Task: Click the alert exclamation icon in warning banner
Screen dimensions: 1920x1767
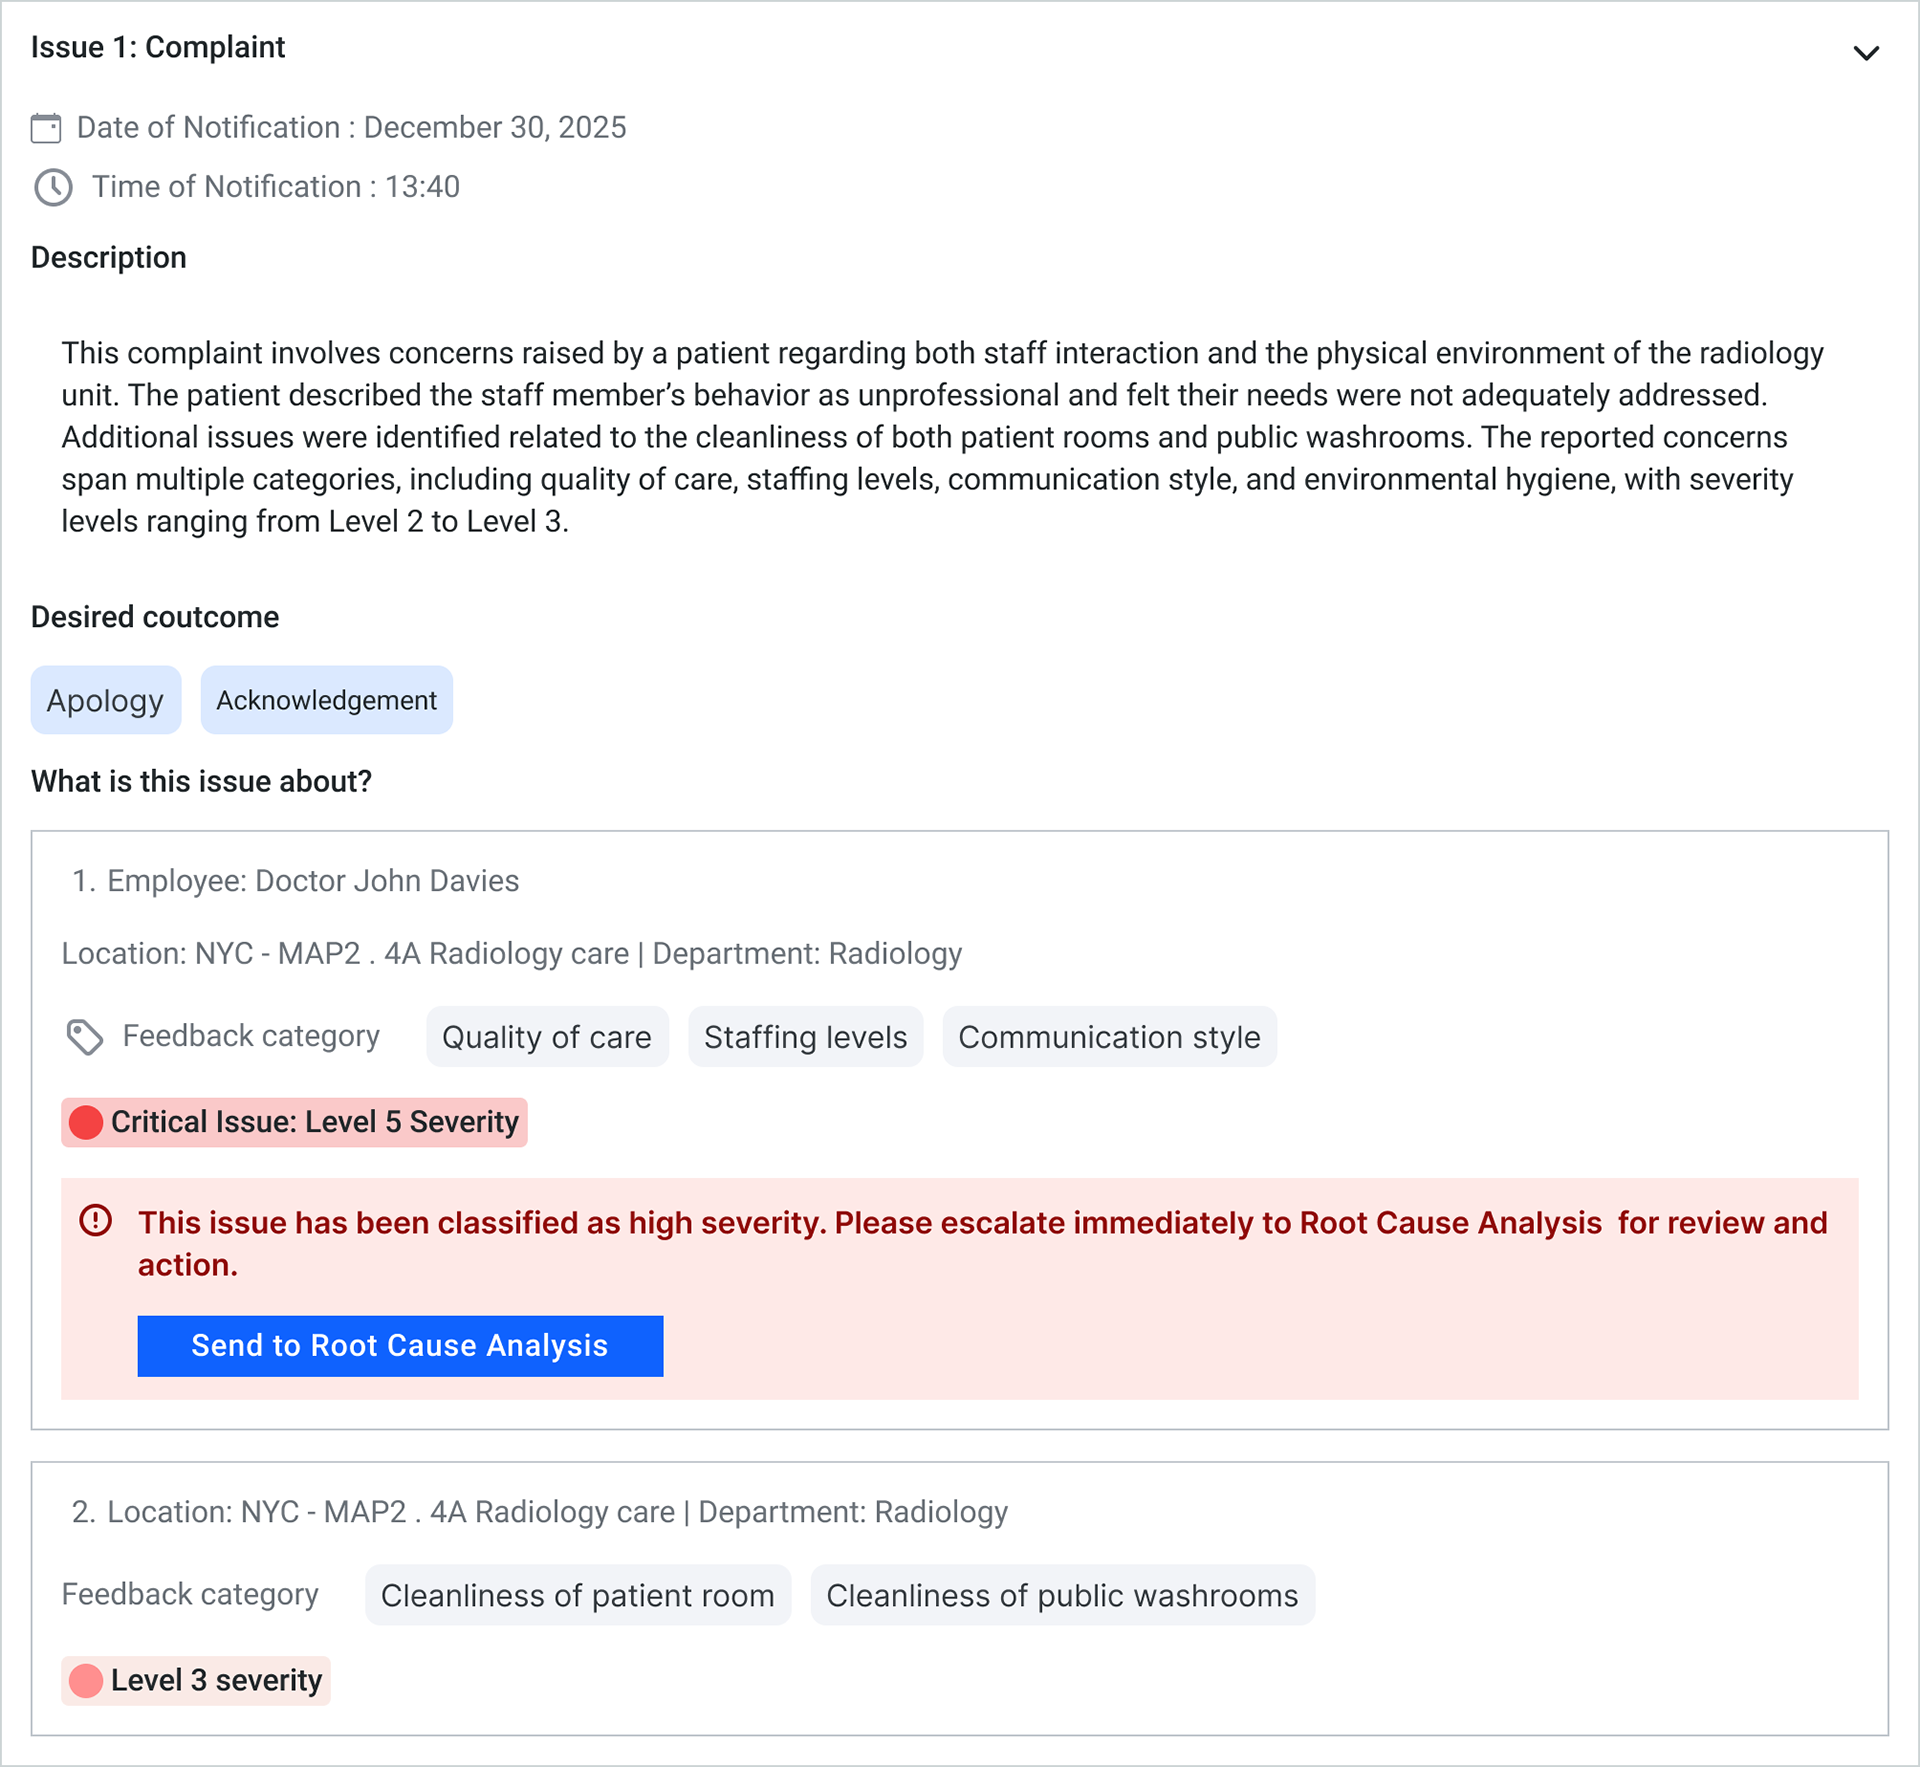Action: point(96,1221)
